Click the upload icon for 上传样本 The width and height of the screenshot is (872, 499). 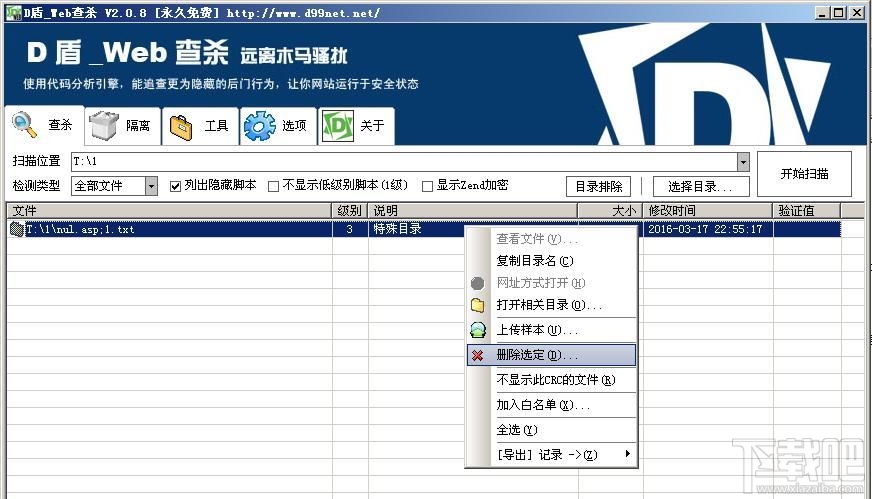478,330
